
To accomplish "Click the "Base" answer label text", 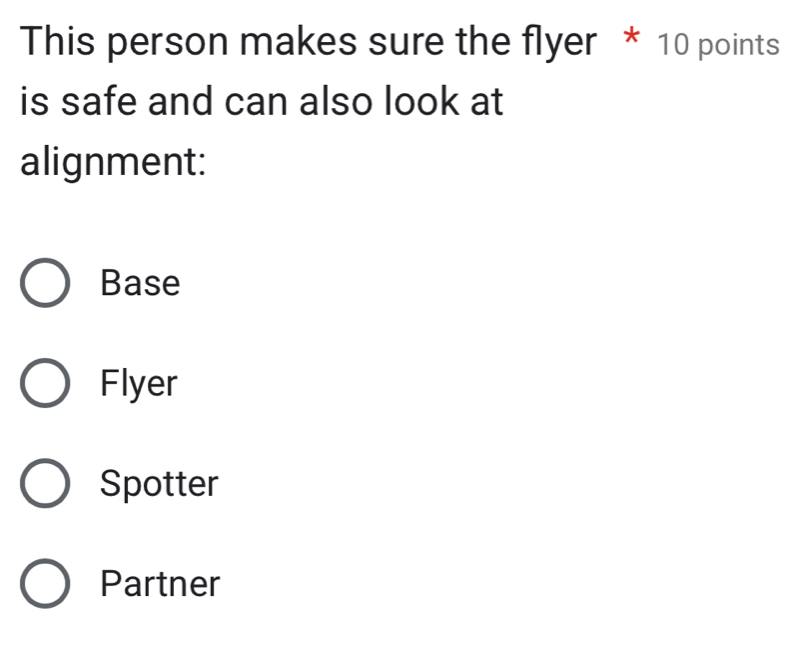I will point(141,283).
